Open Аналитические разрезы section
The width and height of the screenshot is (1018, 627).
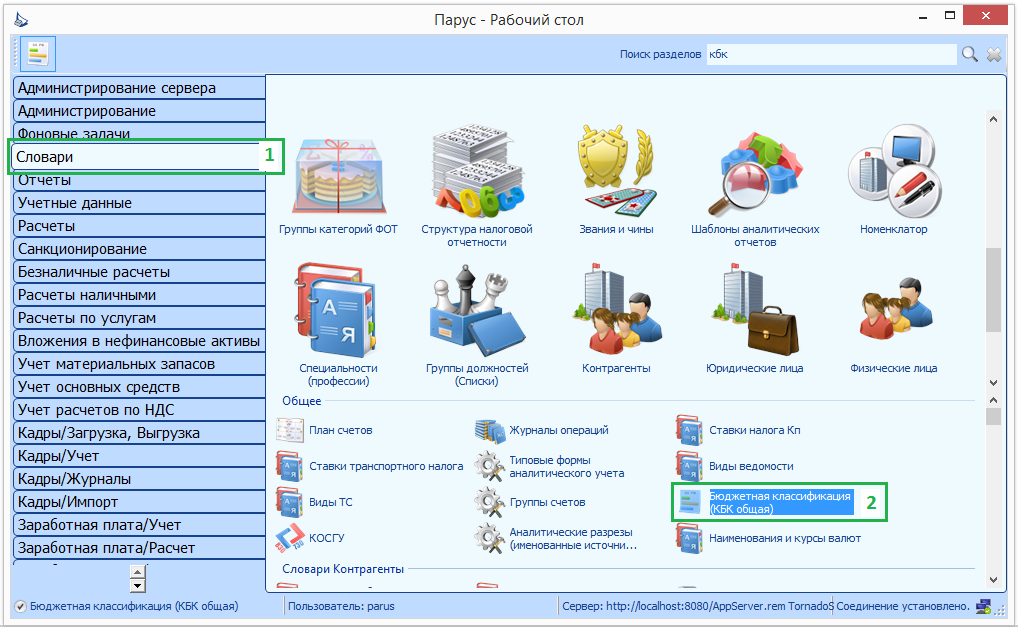pyautogui.click(x=556, y=539)
